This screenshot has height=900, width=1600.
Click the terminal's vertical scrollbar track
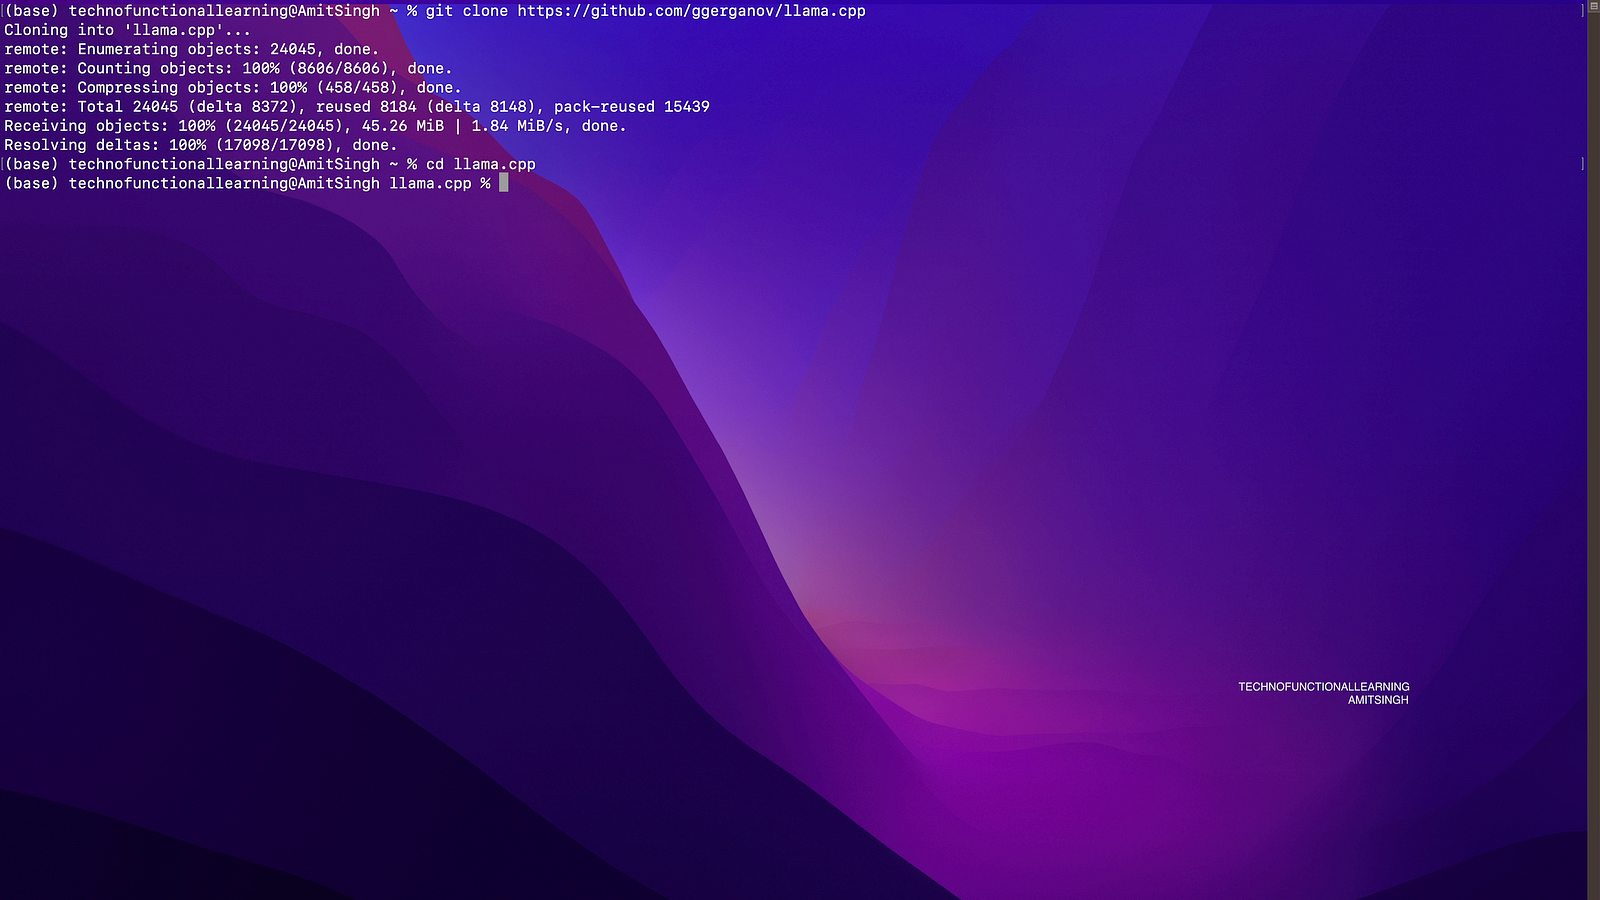[1593, 450]
